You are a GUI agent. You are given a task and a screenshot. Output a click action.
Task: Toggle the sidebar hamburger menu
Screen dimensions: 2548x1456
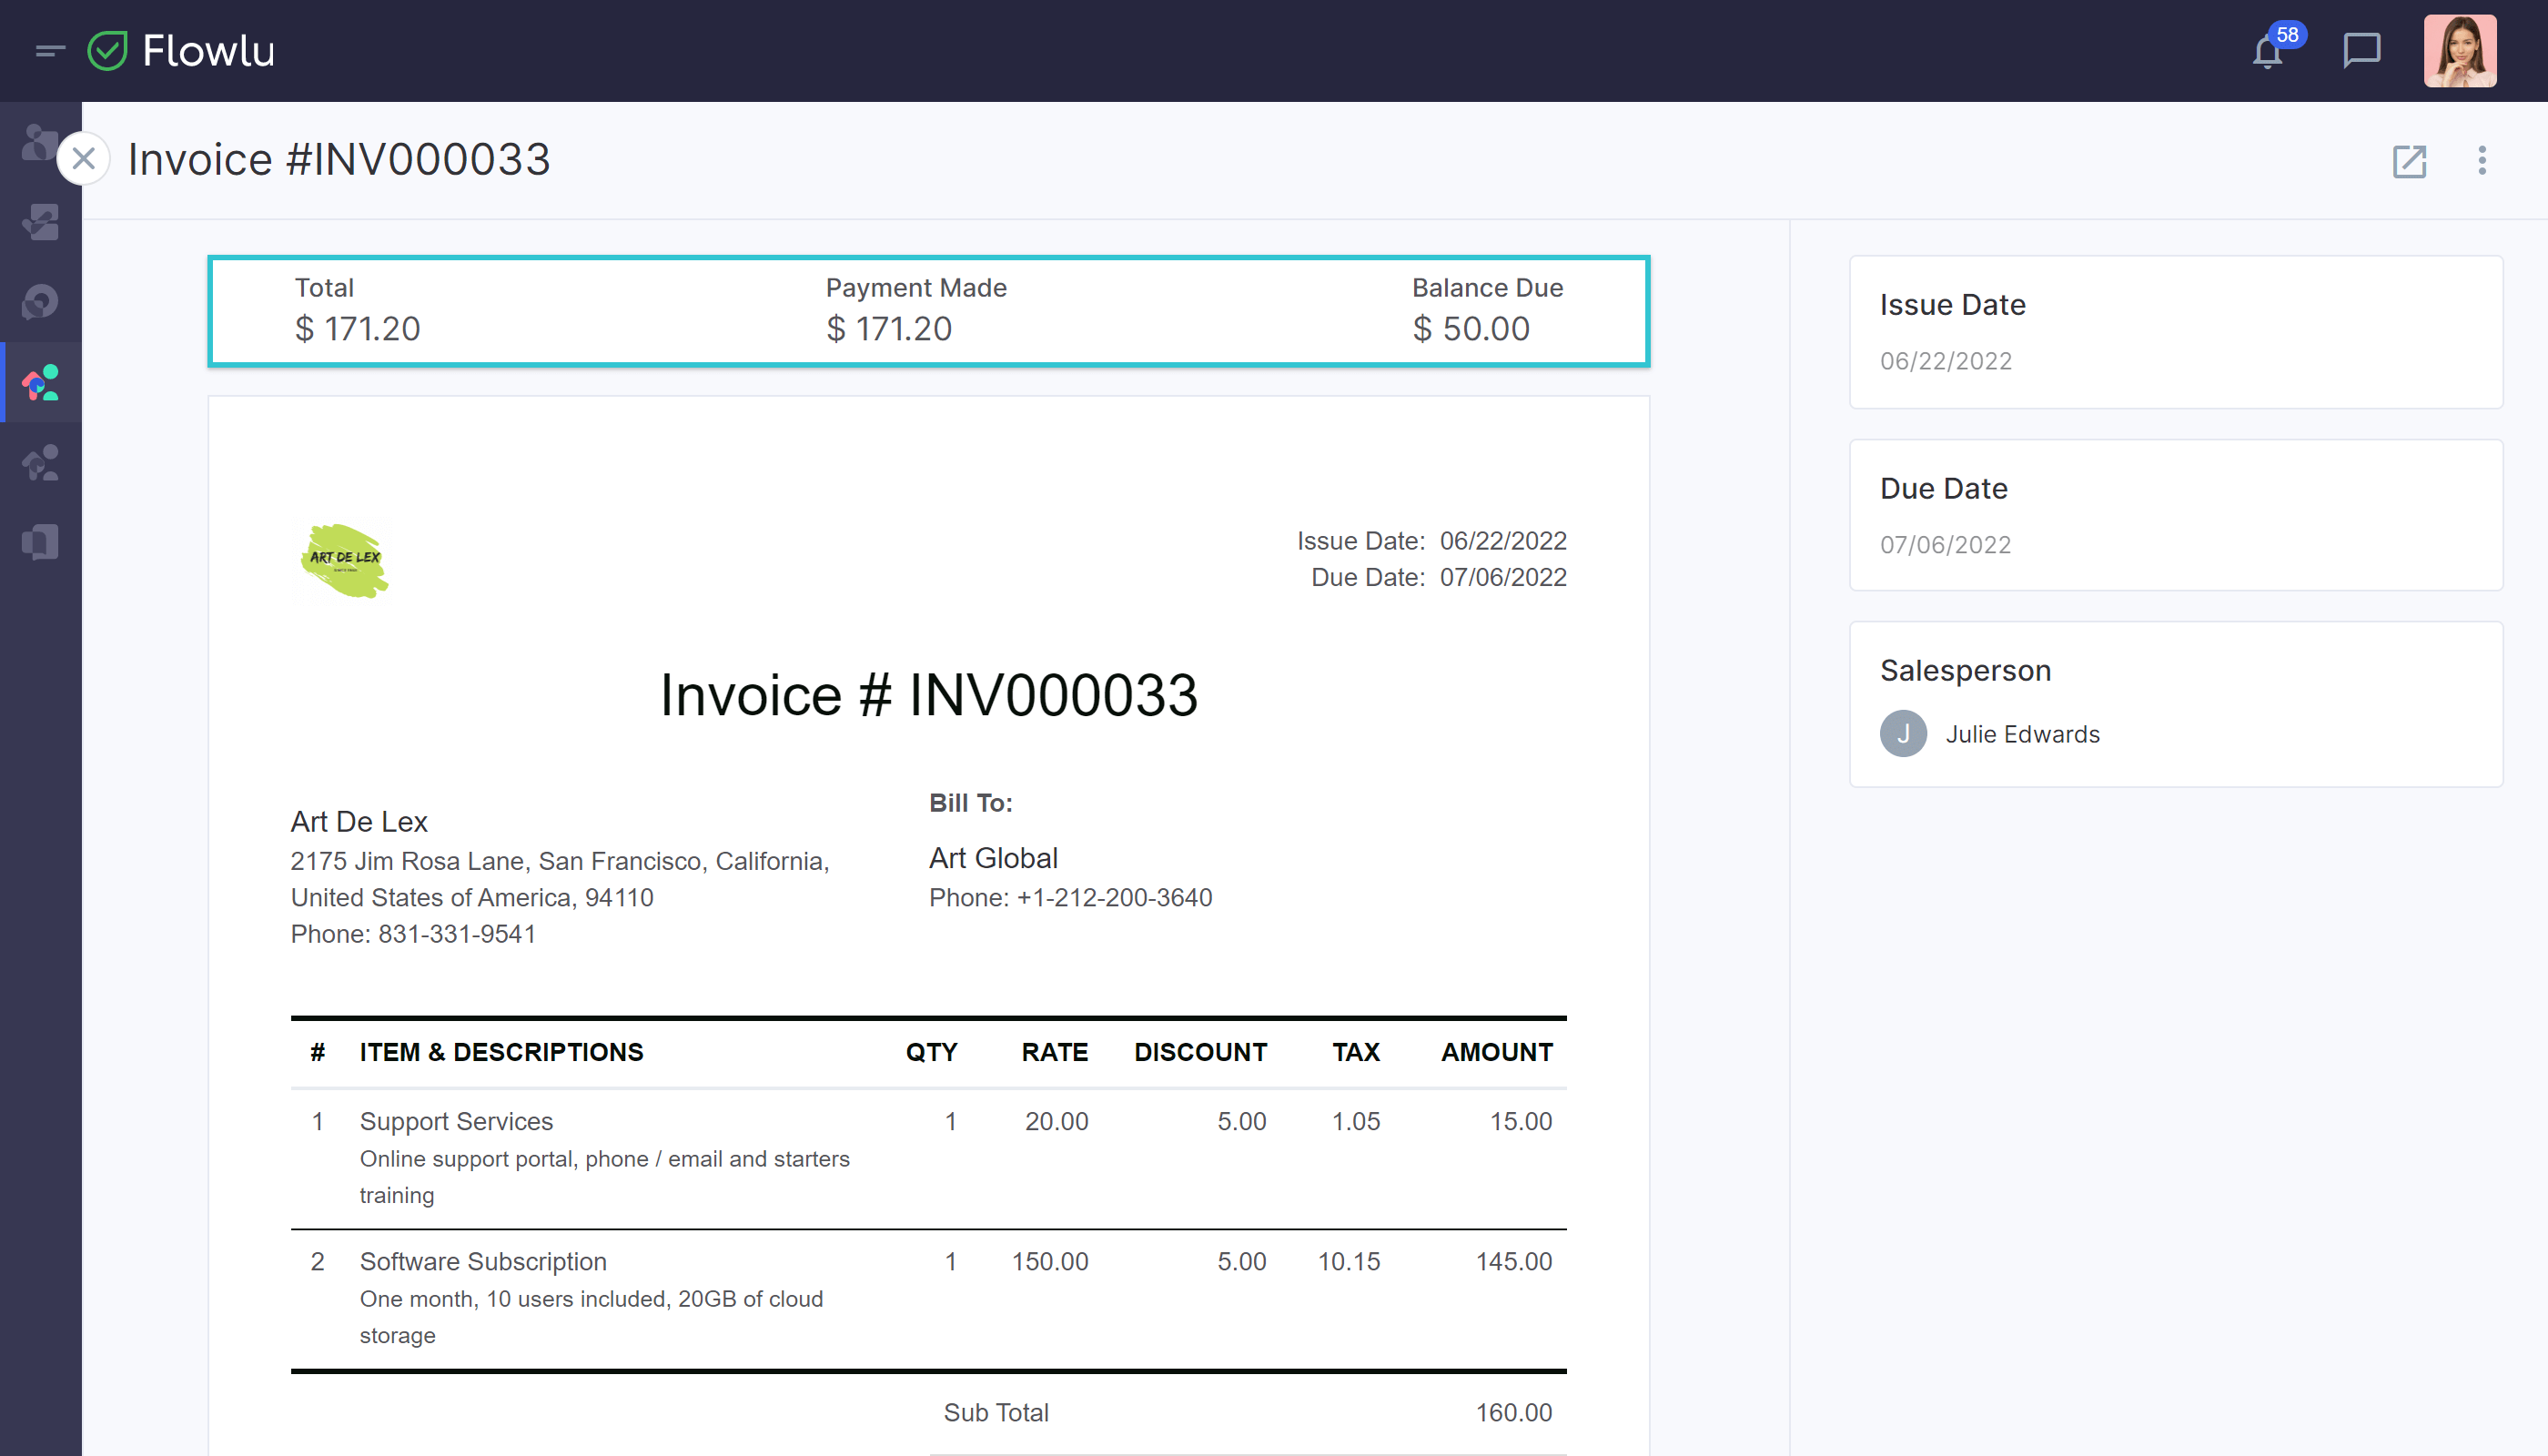(50, 50)
